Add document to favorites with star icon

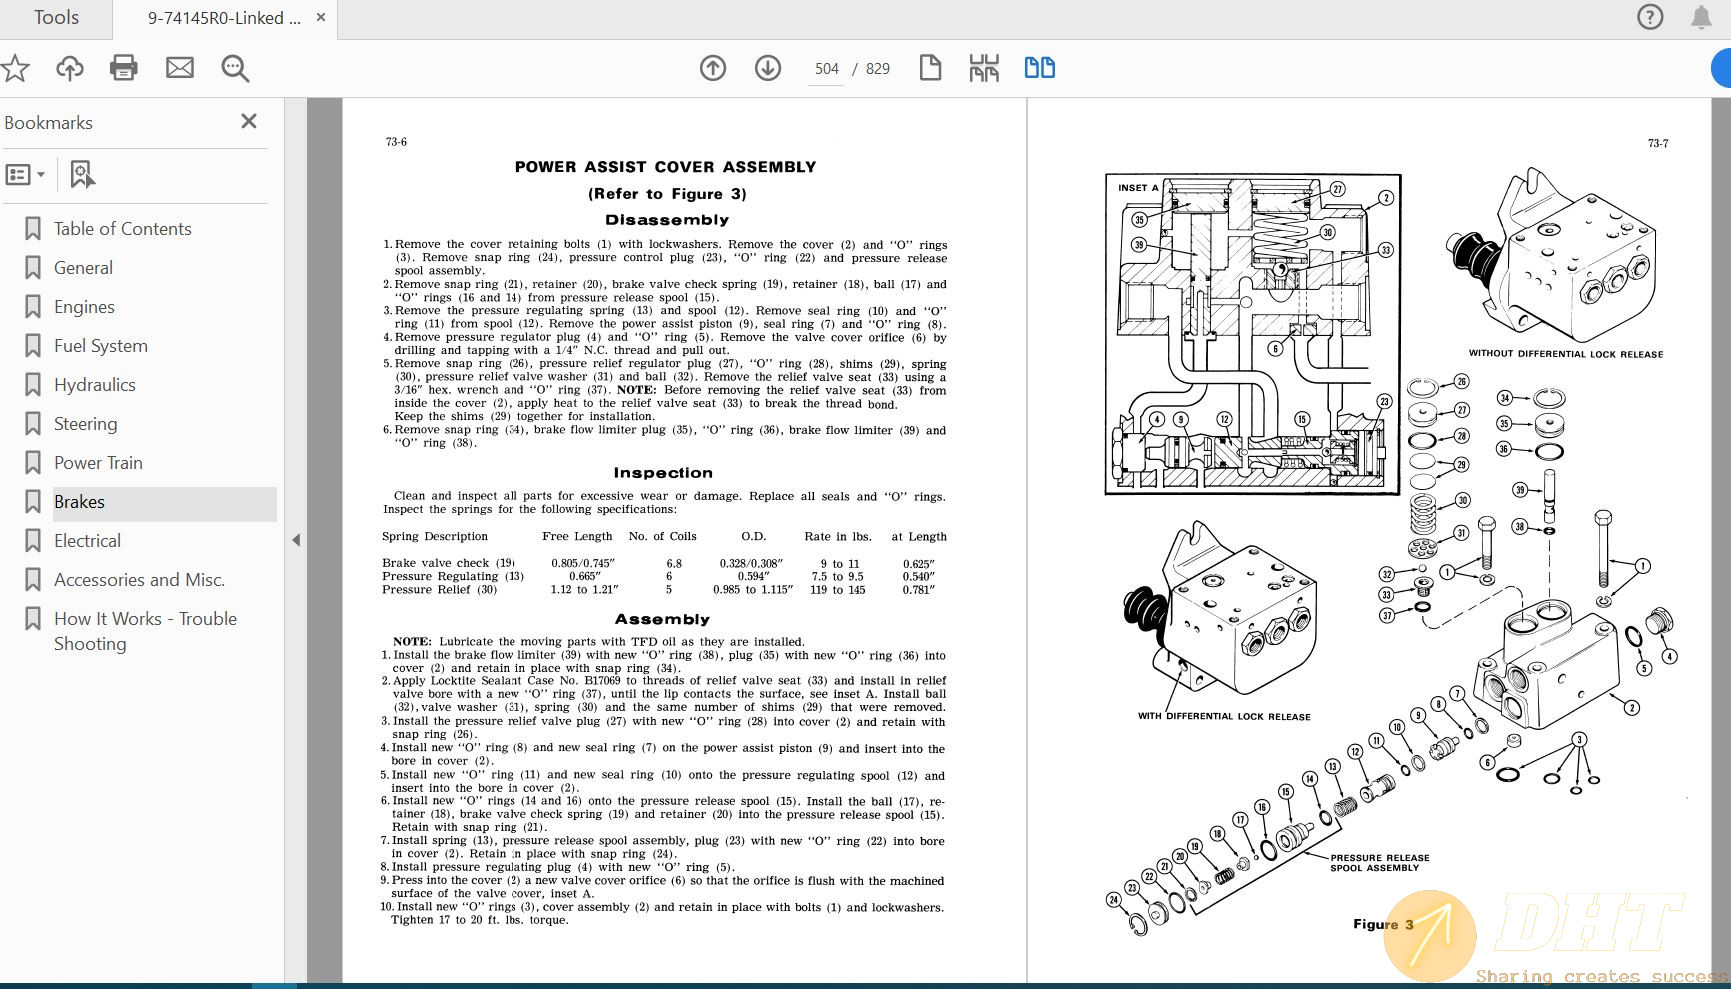15,68
